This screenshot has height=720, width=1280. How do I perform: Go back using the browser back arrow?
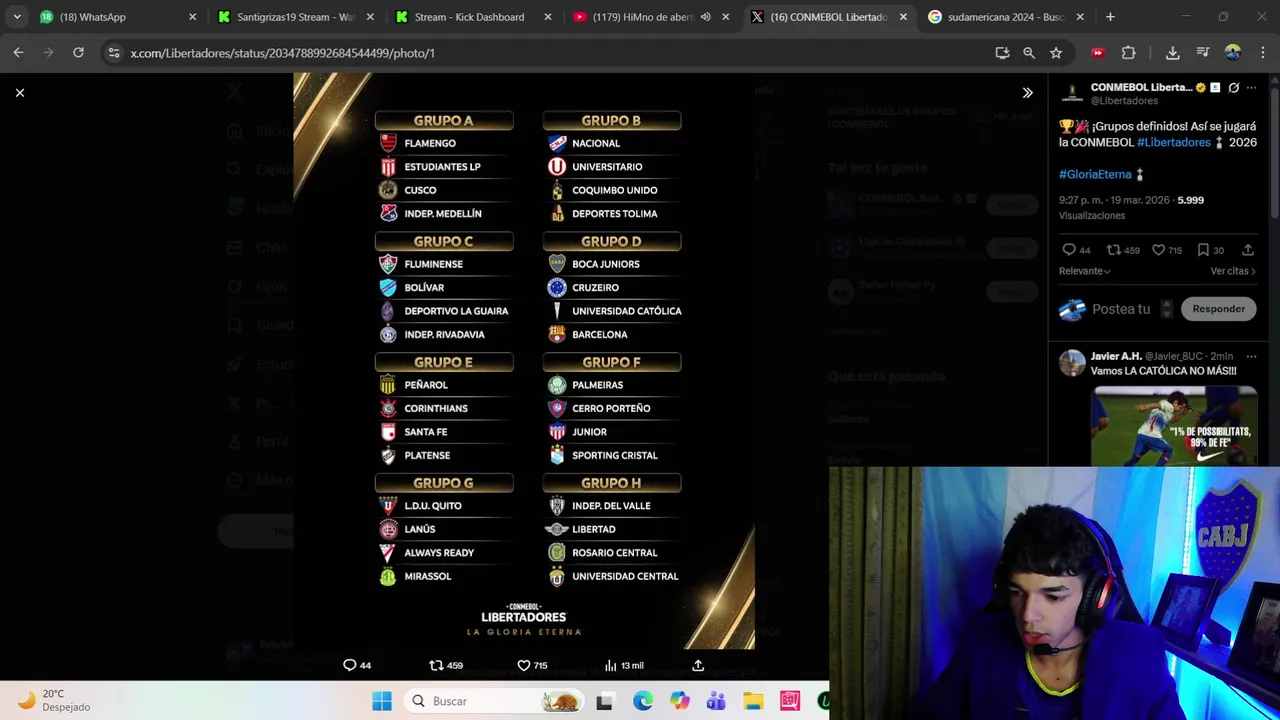[19, 53]
